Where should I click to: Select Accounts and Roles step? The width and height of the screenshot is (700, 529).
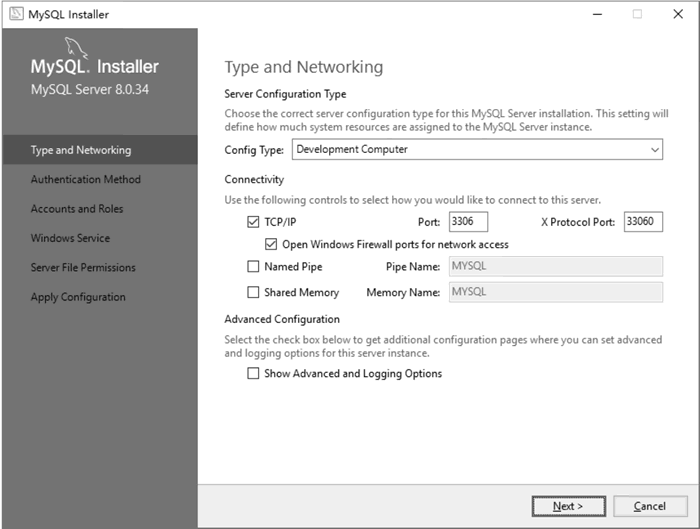77,209
